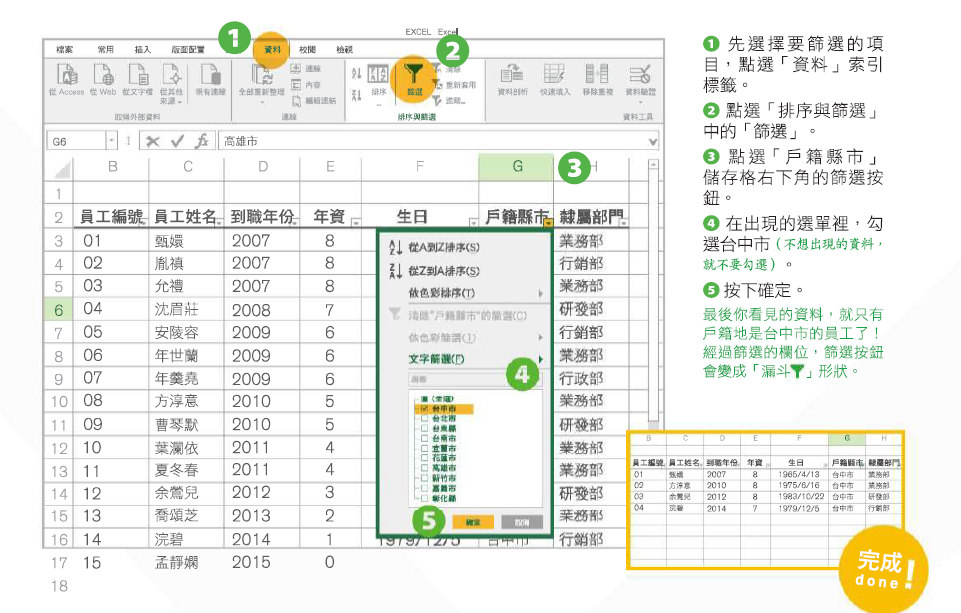The height and width of the screenshot is (613, 961).
Task: Click the 從 Access import icon
Action: coord(67,75)
